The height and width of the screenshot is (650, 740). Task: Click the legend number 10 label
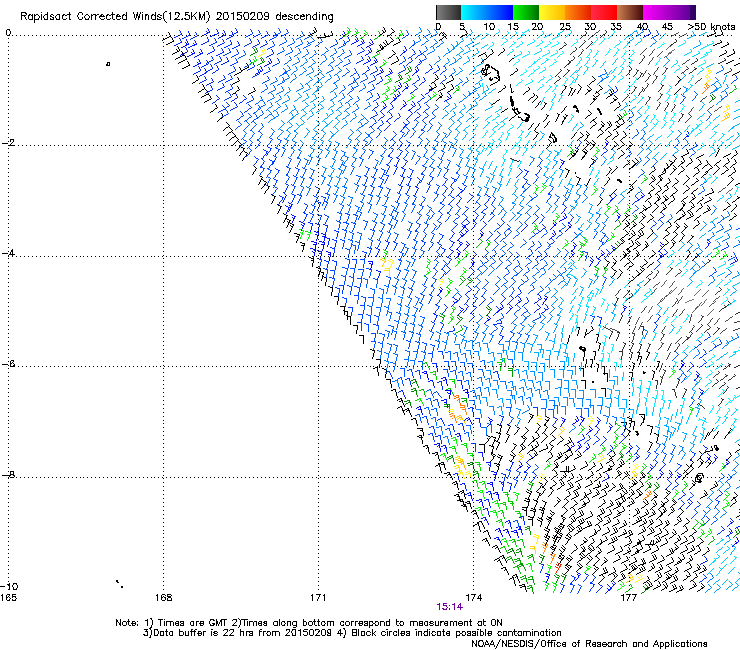tap(489, 27)
